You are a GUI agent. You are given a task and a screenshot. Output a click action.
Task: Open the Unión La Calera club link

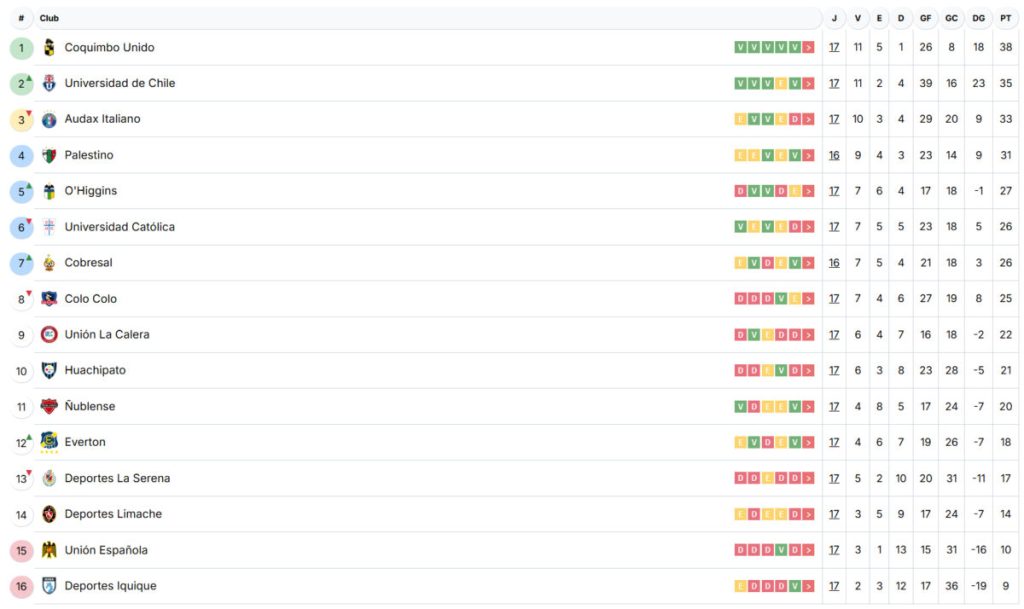[107, 334]
